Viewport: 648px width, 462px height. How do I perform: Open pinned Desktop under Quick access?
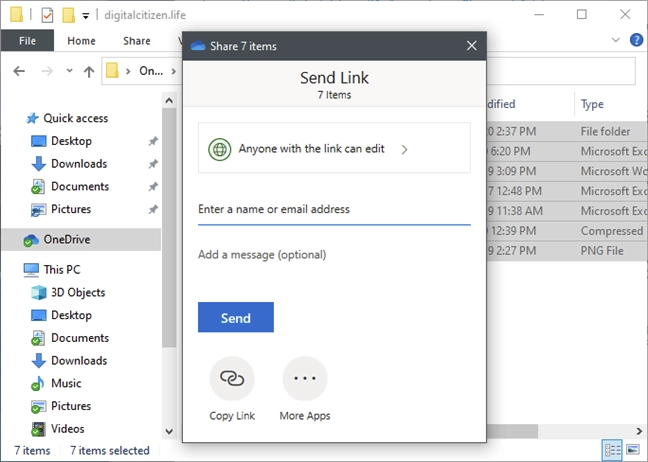click(71, 141)
